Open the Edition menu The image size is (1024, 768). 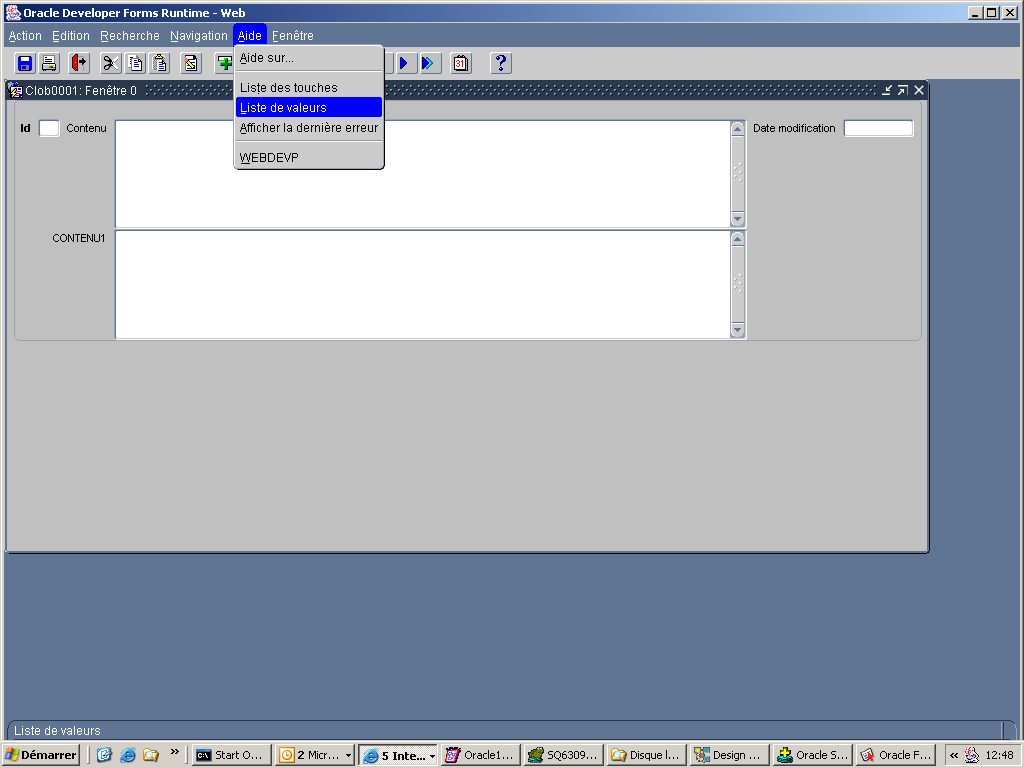coord(71,36)
